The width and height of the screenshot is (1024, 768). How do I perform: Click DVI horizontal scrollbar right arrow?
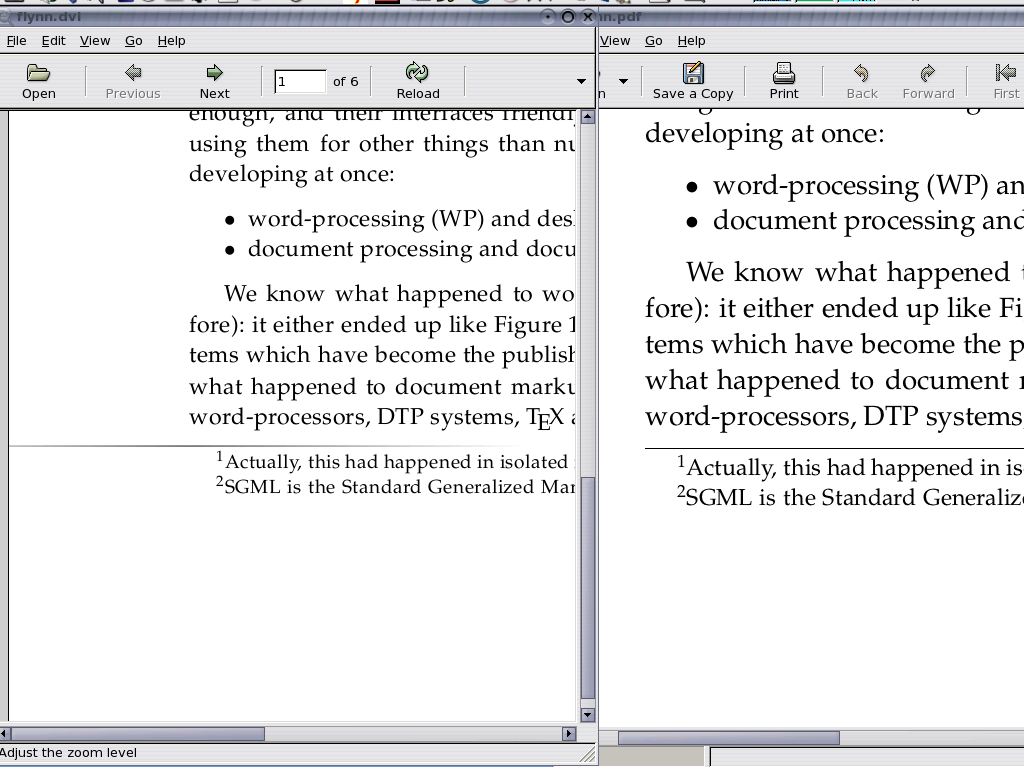coord(569,734)
